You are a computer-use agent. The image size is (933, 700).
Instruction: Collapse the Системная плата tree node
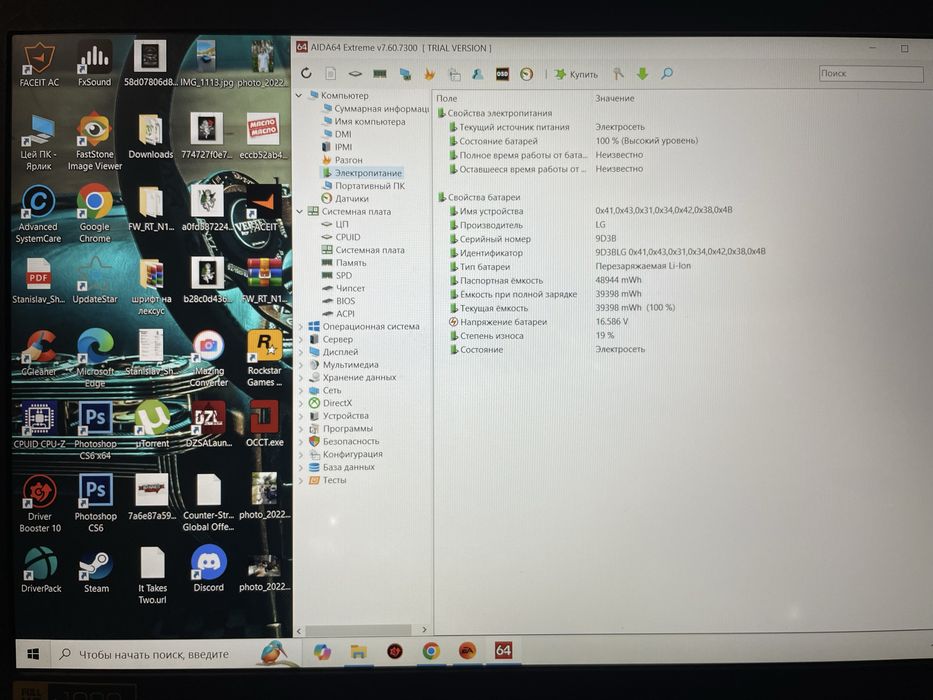coord(300,211)
